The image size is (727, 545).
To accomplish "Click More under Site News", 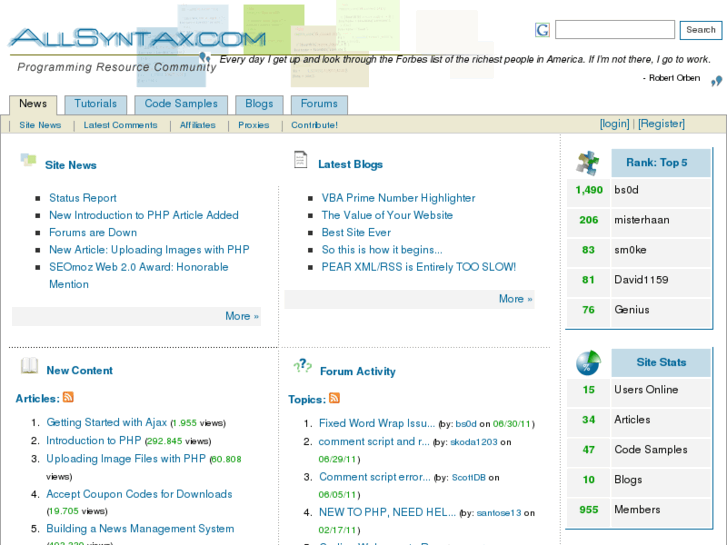I will [242, 316].
